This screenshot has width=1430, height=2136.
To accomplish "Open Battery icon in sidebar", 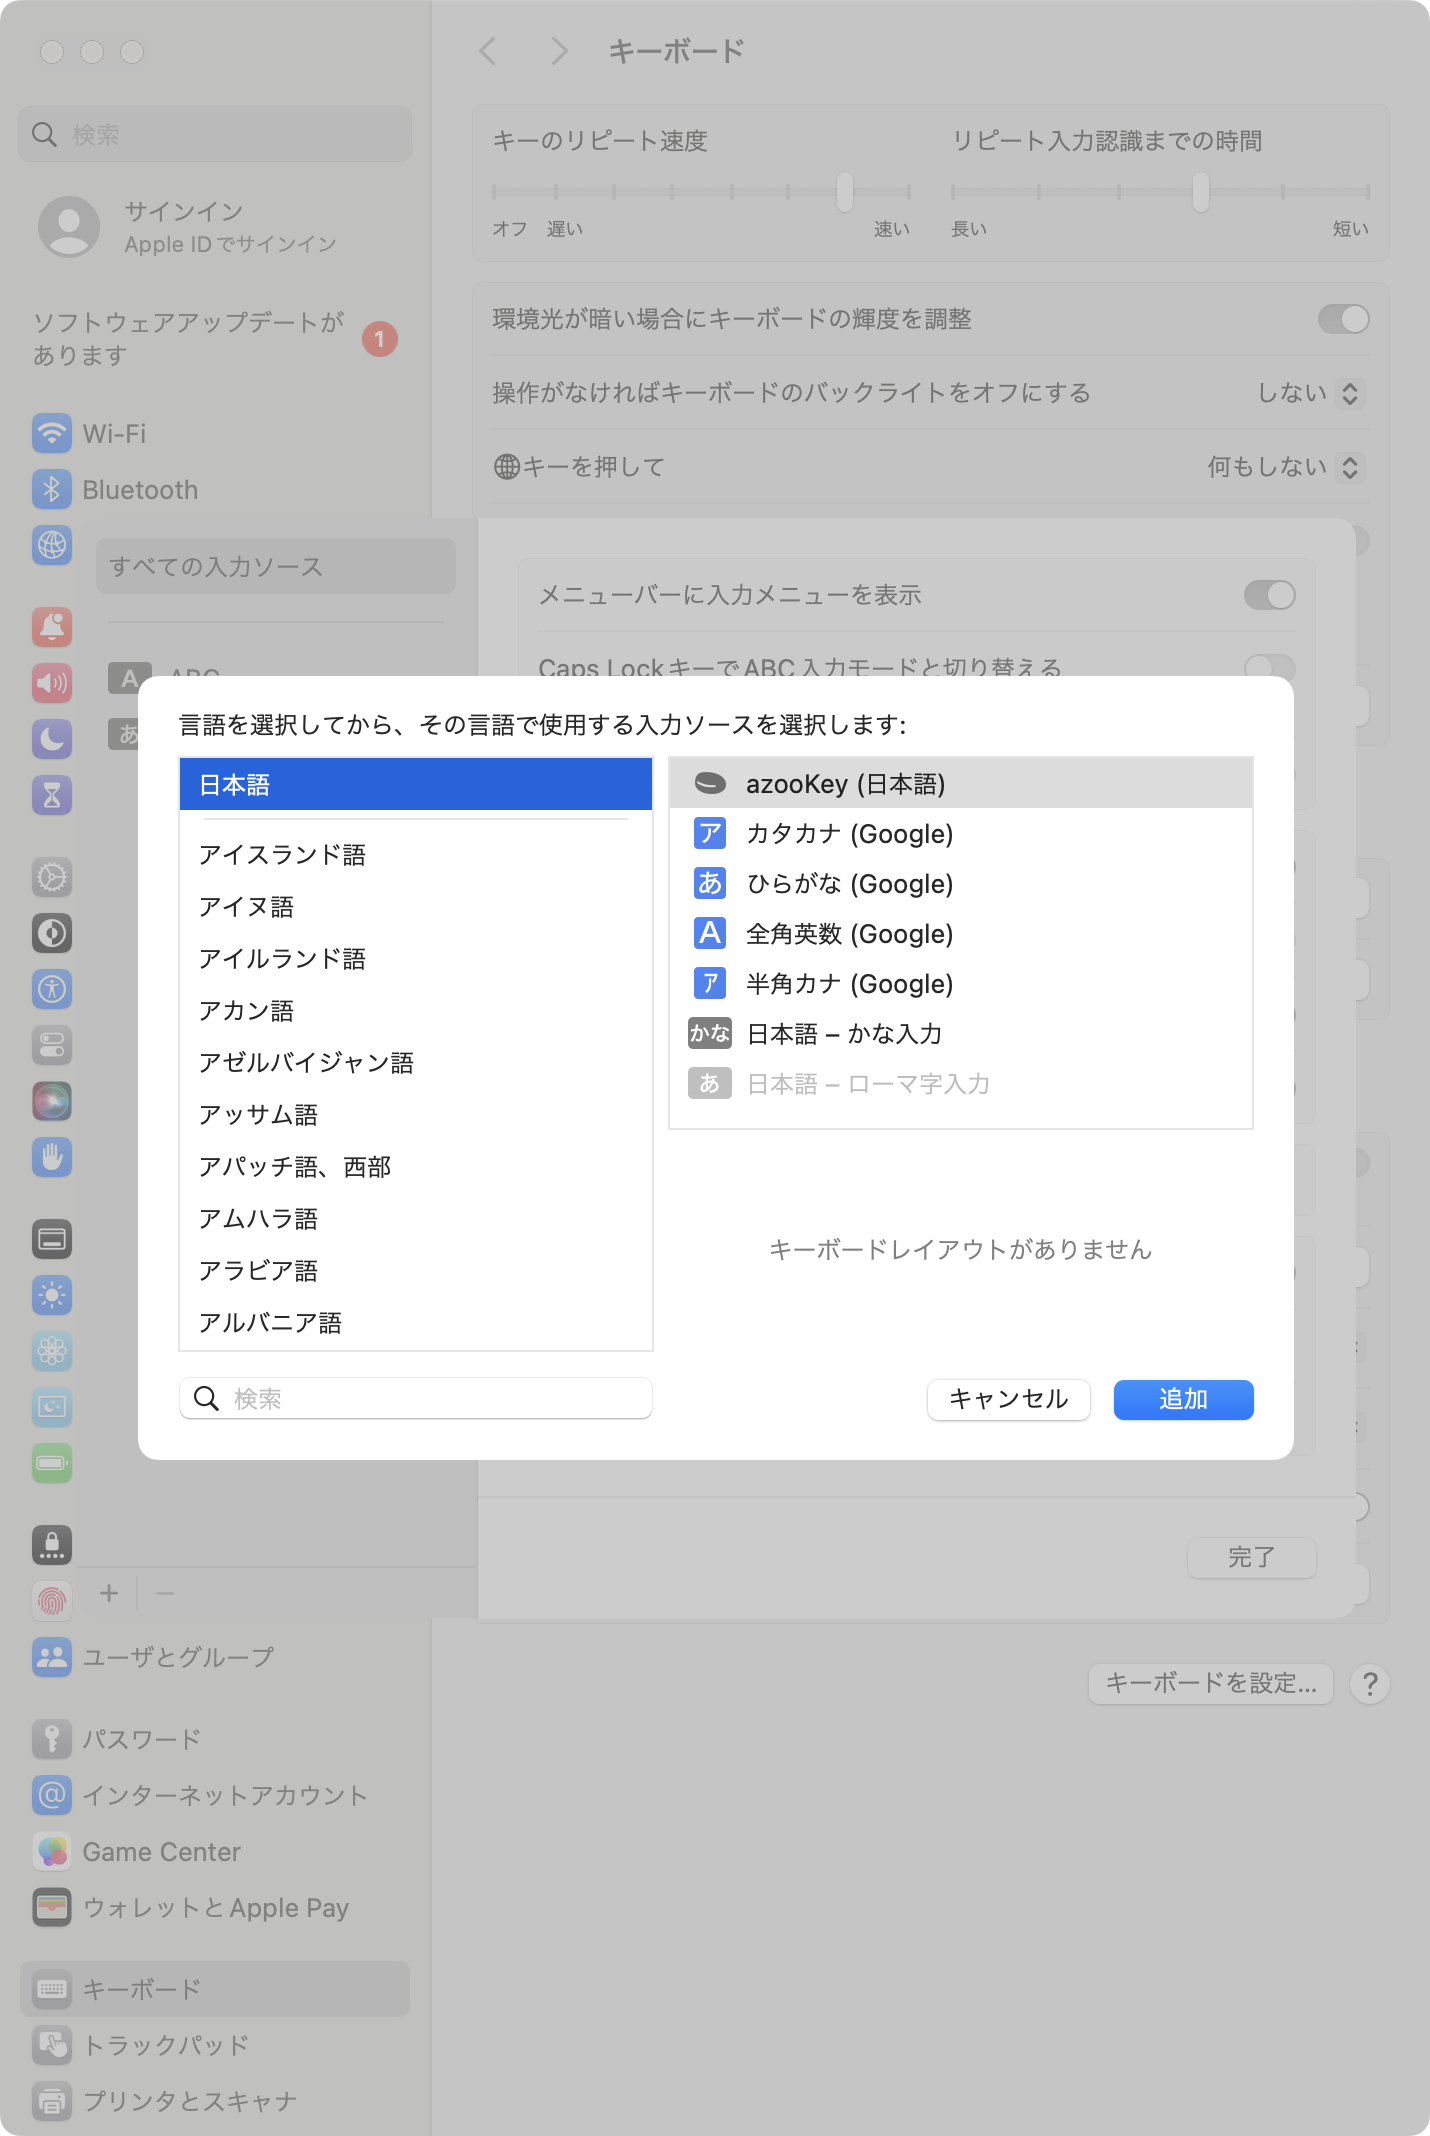I will 52,1463.
